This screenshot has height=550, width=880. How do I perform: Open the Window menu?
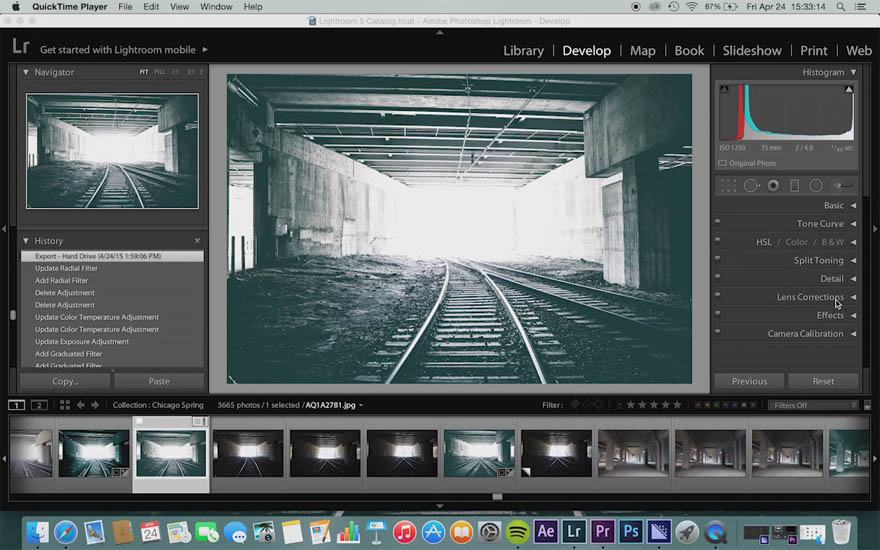click(216, 7)
